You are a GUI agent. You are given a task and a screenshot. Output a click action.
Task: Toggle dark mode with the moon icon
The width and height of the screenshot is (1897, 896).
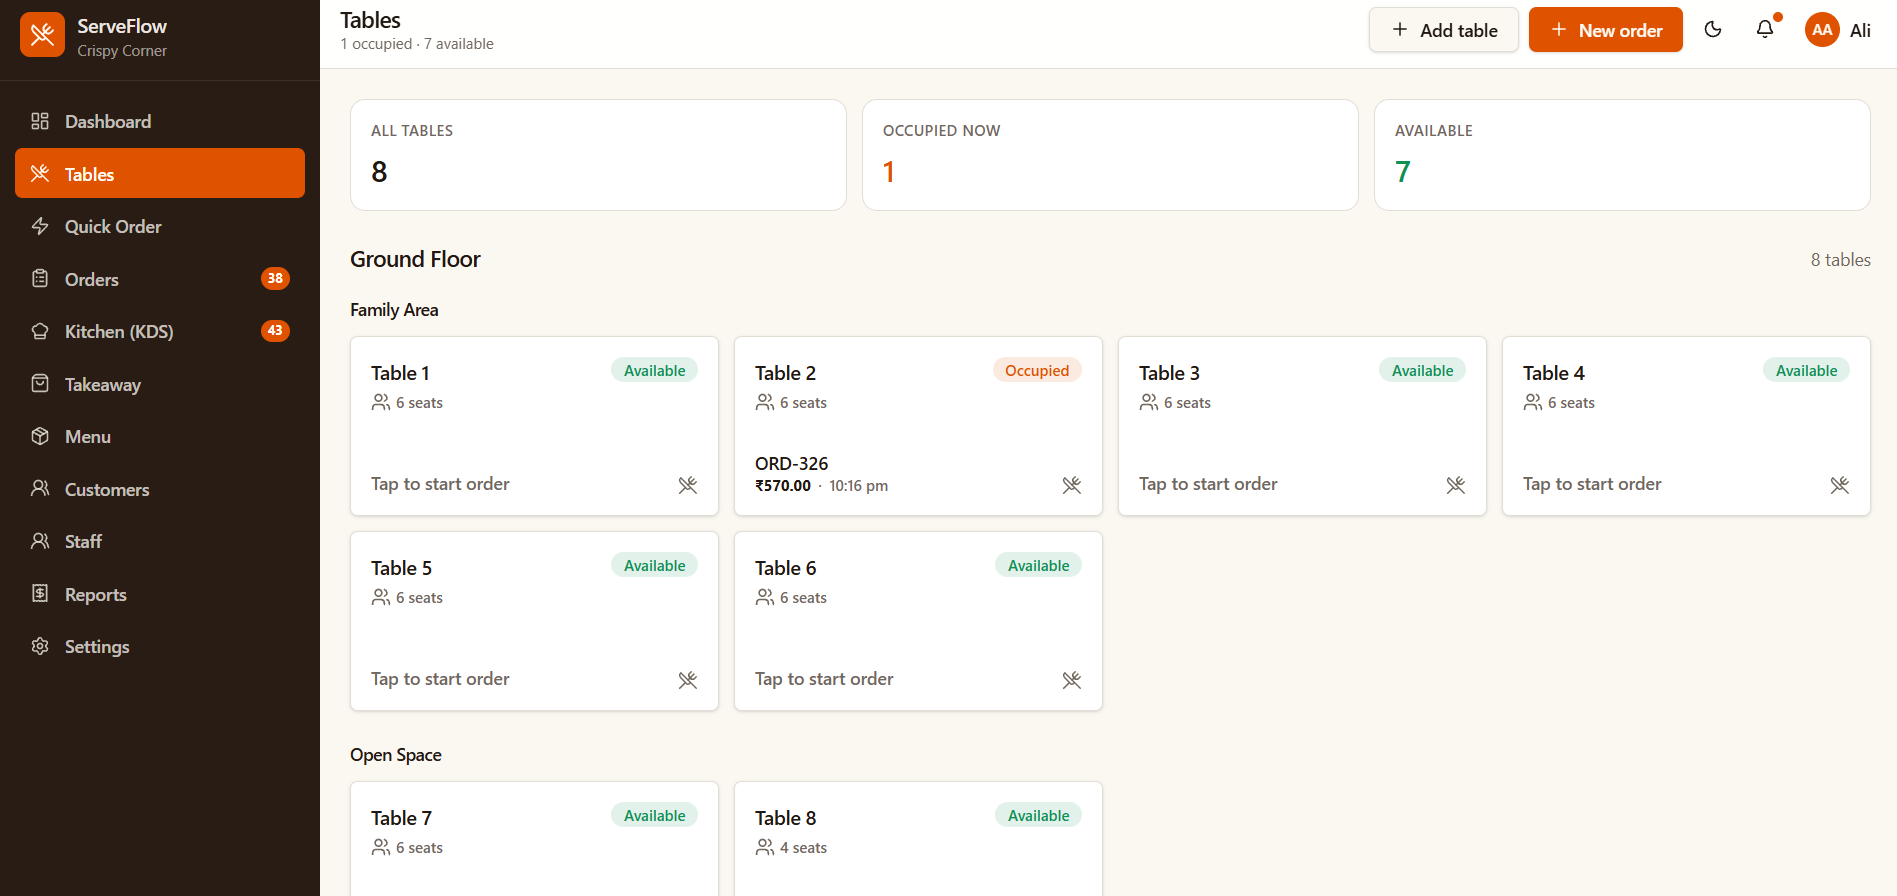click(1713, 30)
